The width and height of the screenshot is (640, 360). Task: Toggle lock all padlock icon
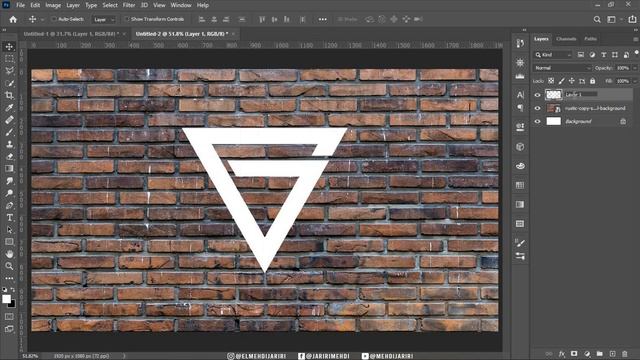coord(593,81)
